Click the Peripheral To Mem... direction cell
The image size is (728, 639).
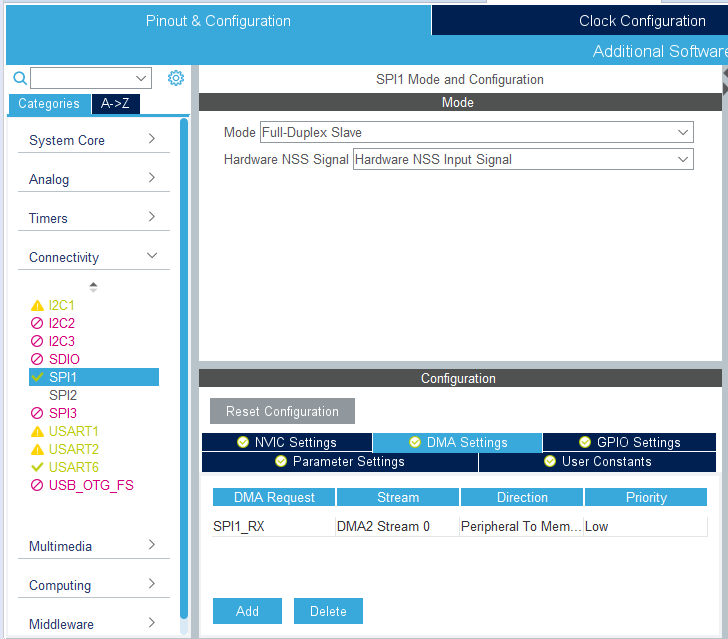pyautogui.click(x=521, y=527)
